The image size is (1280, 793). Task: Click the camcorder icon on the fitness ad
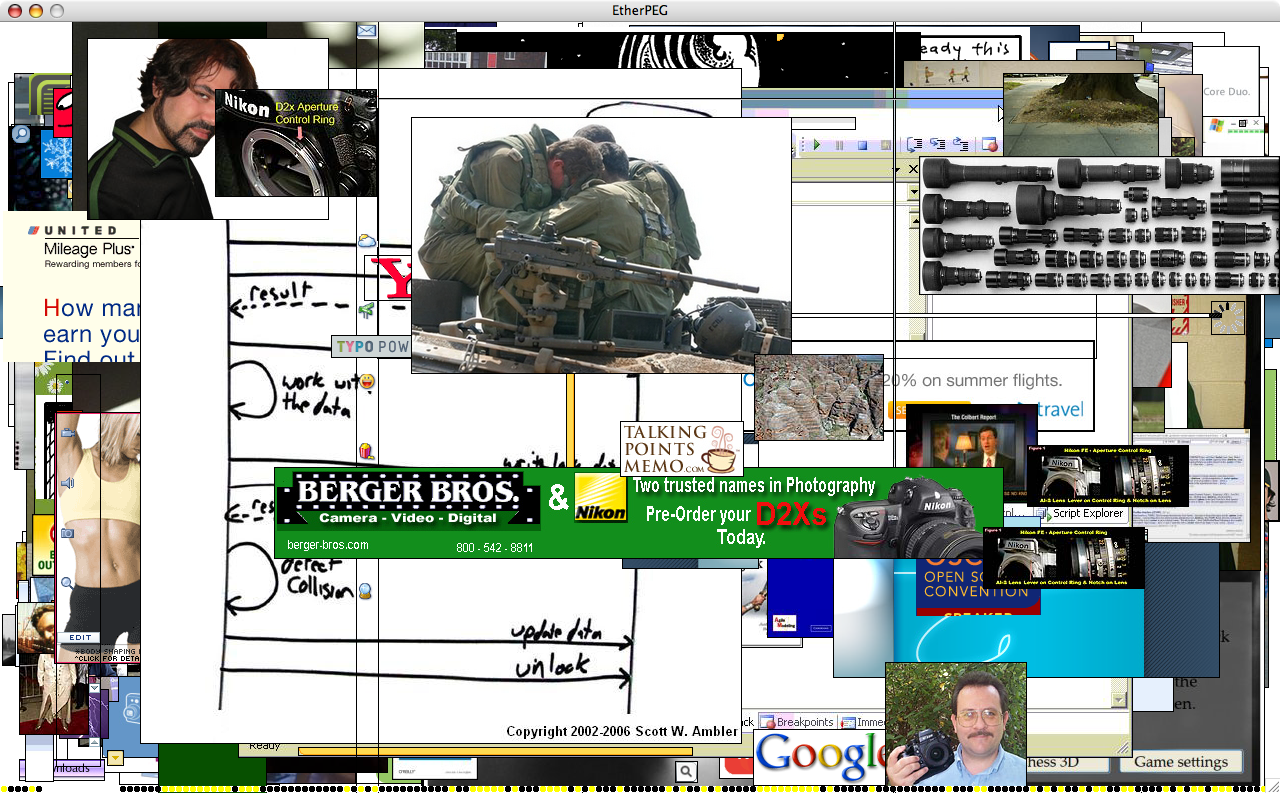point(68,432)
